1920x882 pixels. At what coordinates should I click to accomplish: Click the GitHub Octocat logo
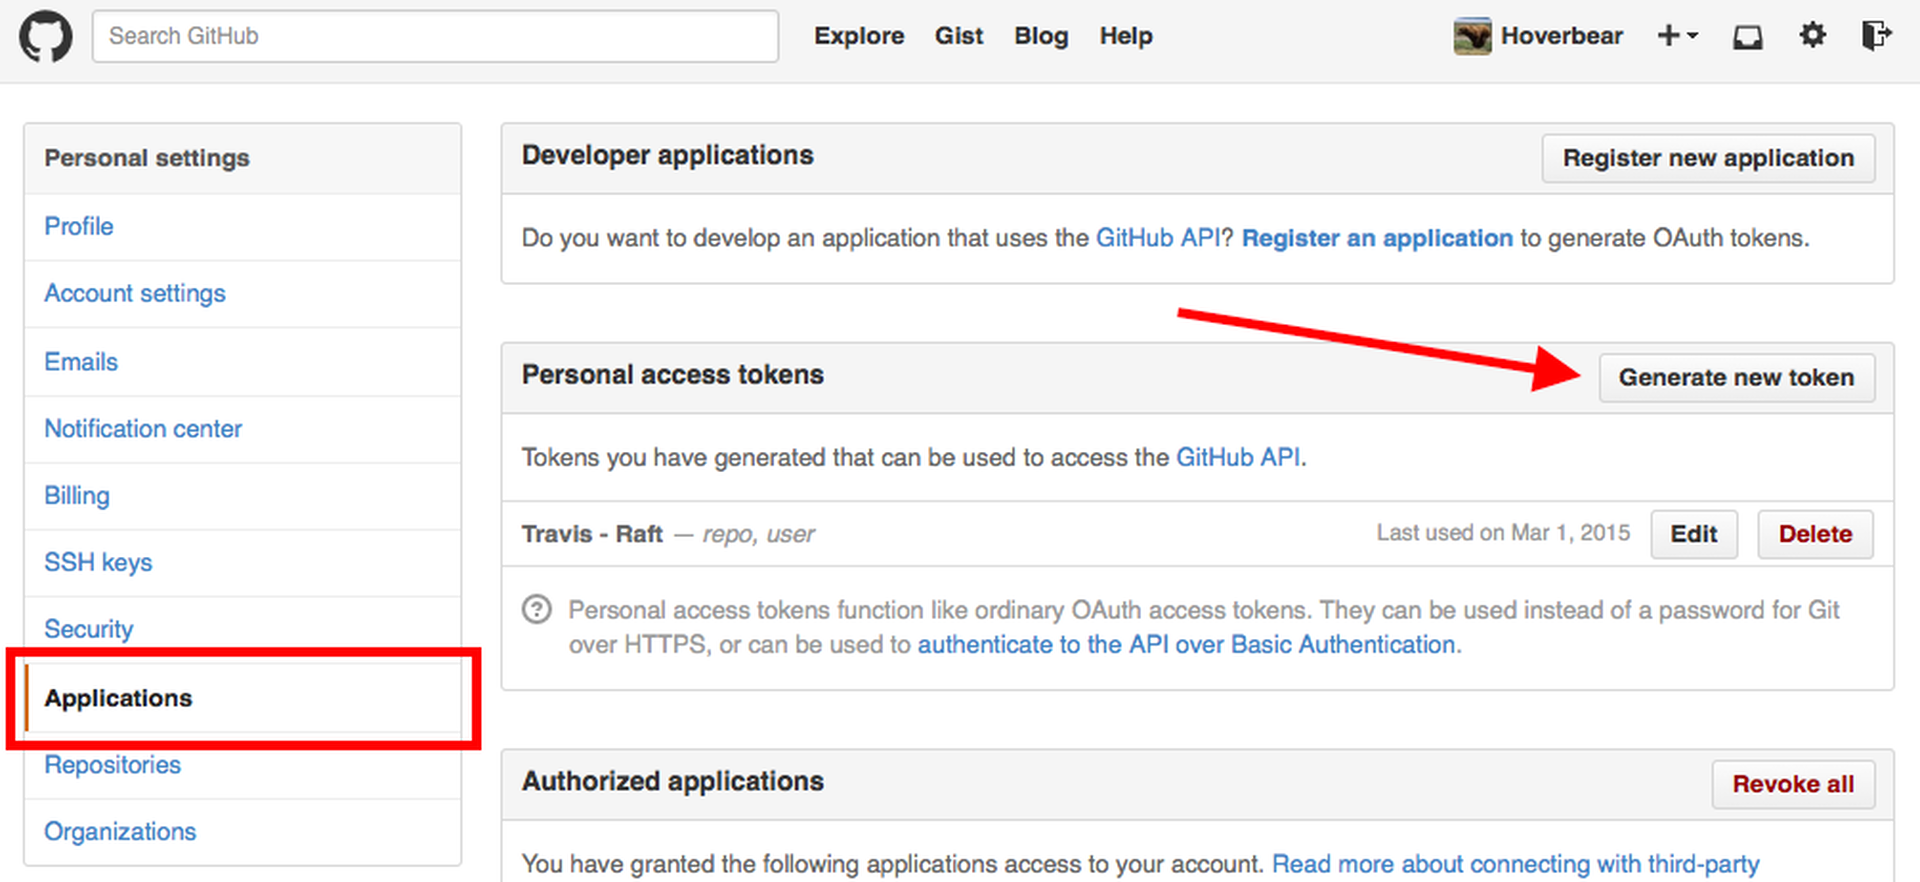[x=45, y=37]
